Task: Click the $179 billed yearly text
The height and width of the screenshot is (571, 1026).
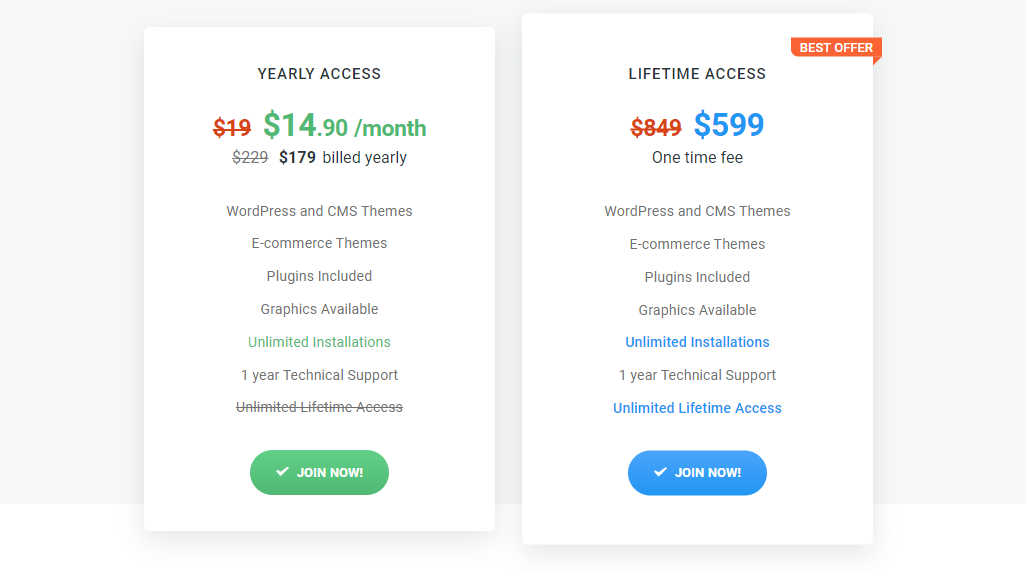Action: [x=343, y=158]
